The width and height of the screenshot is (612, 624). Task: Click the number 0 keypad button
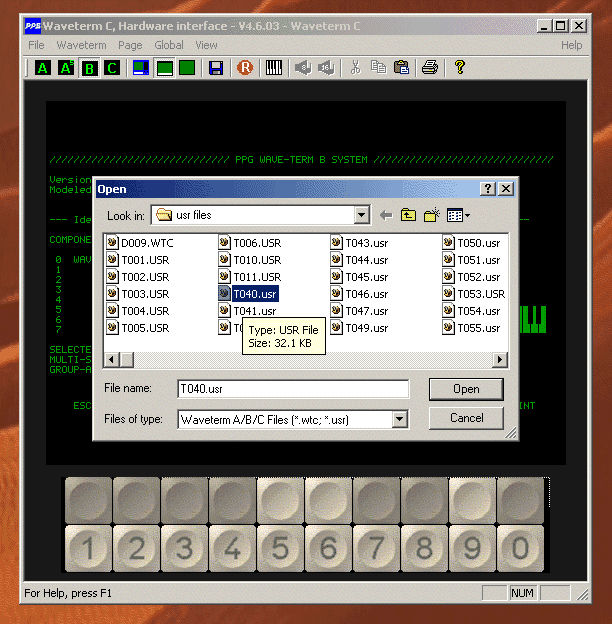(x=520, y=548)
